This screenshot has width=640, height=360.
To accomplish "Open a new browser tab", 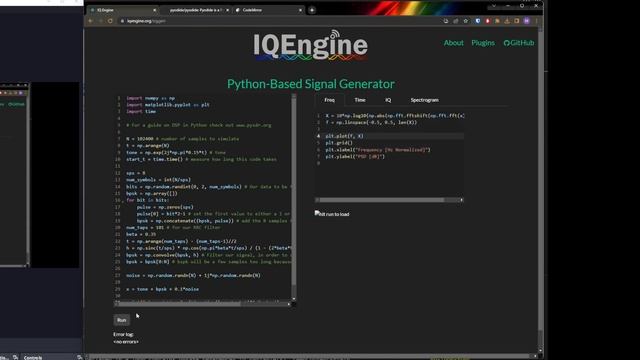I will [x=312, y=10].
